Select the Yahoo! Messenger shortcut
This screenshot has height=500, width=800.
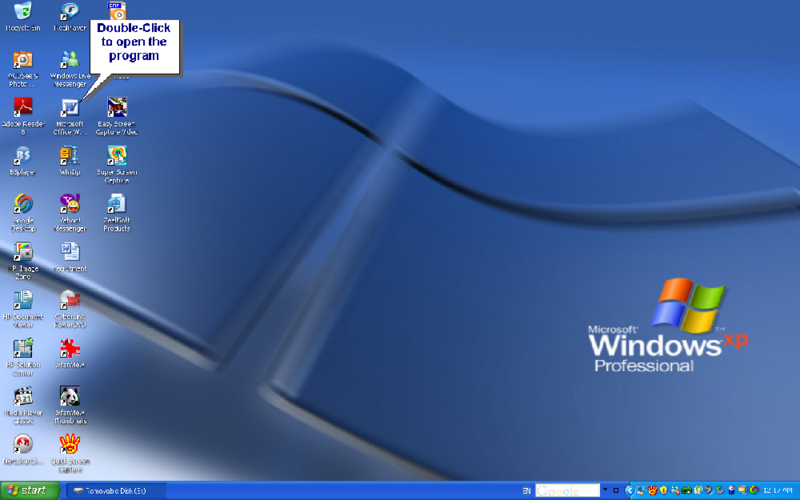point(70,213)
